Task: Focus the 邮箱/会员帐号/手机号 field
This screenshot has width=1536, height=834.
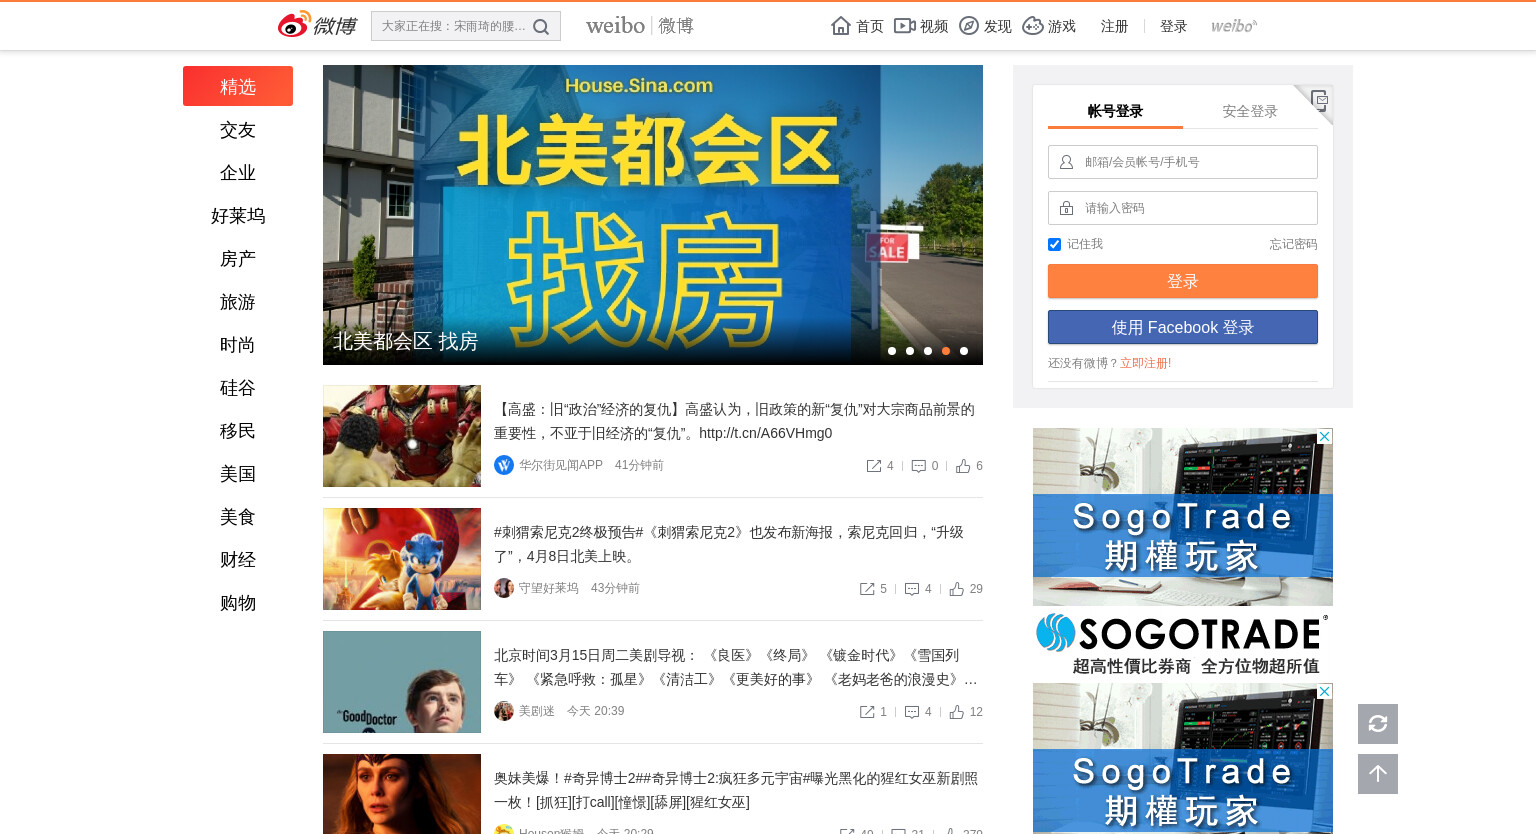Action: point(1183,162)
